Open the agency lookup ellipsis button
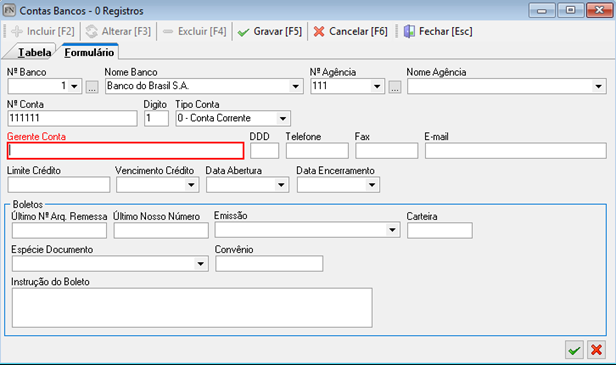Viewport: 616px width, 365px height. [x=395, y=87]
